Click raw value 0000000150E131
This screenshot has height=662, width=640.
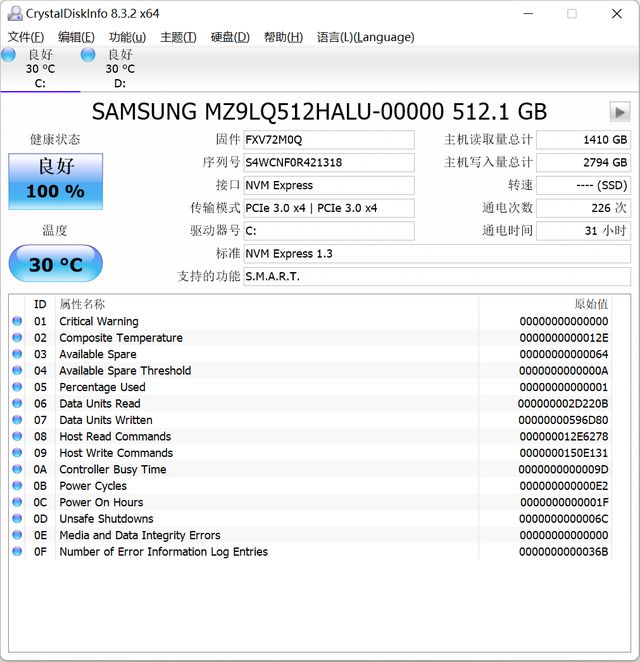coord(563,453)
